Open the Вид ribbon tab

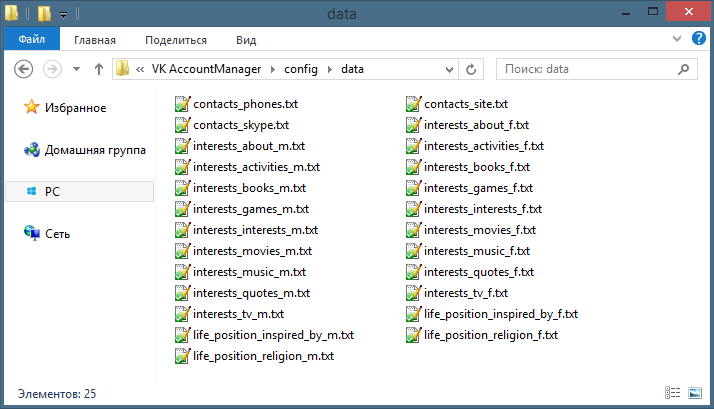click(246, 40)
